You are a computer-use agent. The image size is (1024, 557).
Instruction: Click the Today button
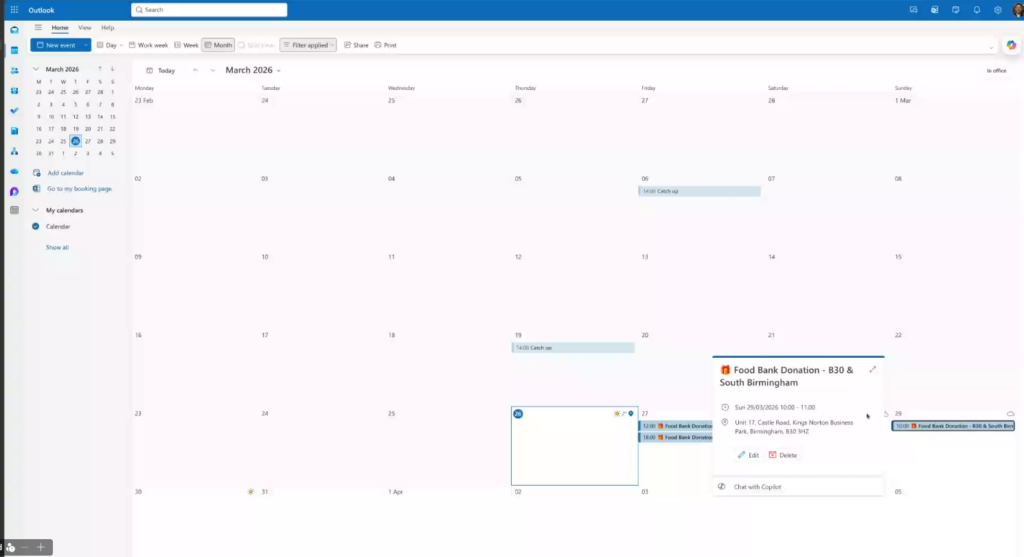click(x=161, y=71)
